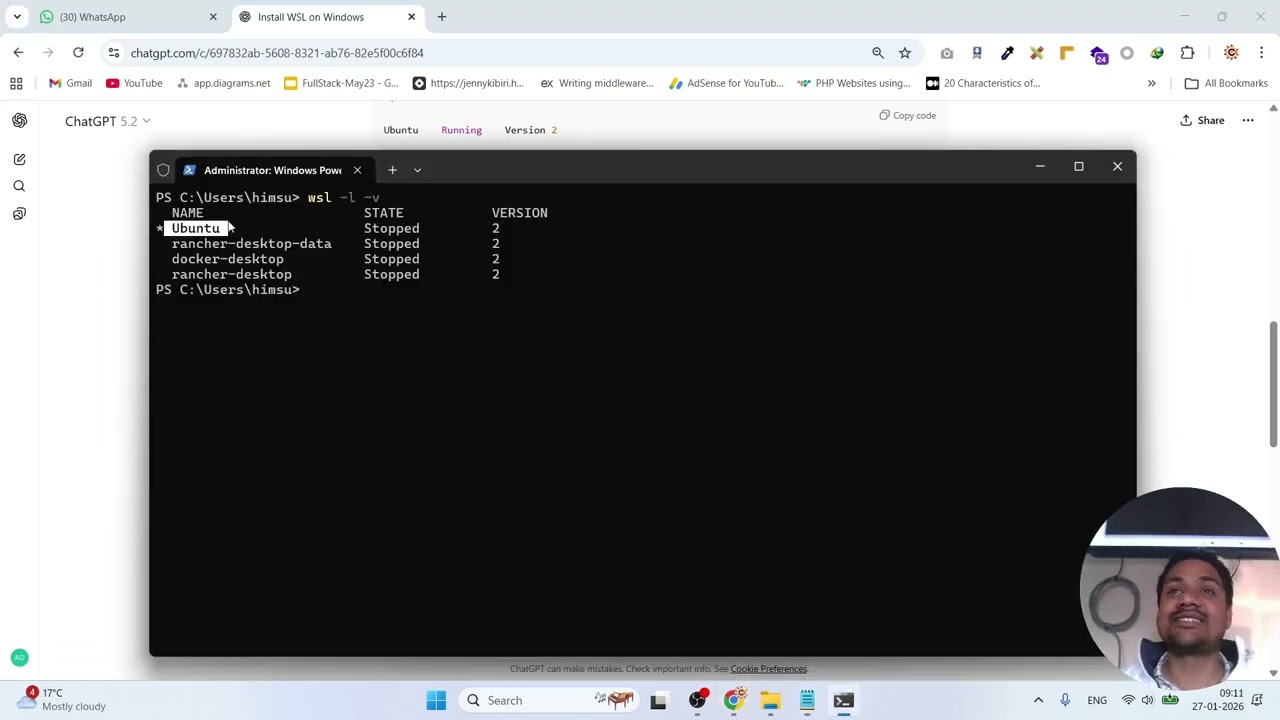The image size is (1280, 720).
Task: Open ChatGPT logo in sidebar
Action: 19,121
